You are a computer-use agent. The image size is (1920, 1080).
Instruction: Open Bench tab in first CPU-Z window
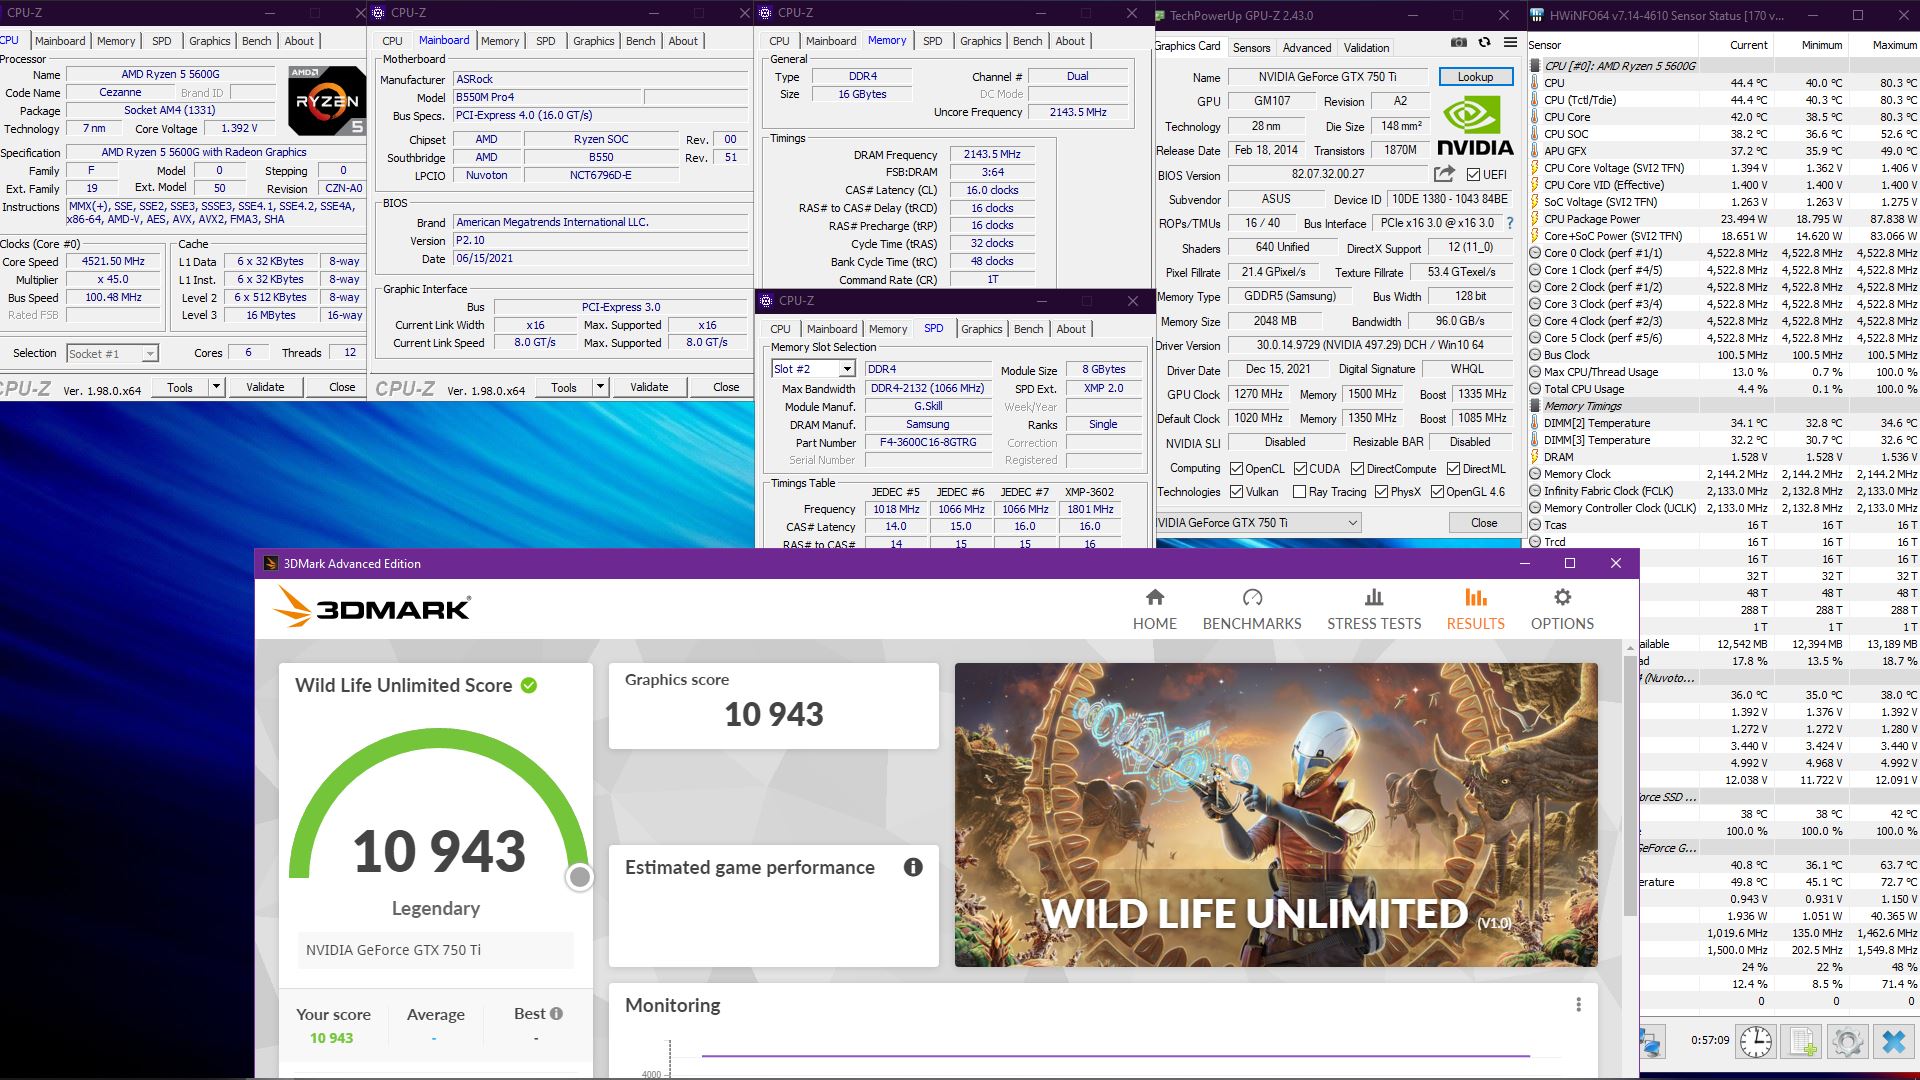click(256, 41)
